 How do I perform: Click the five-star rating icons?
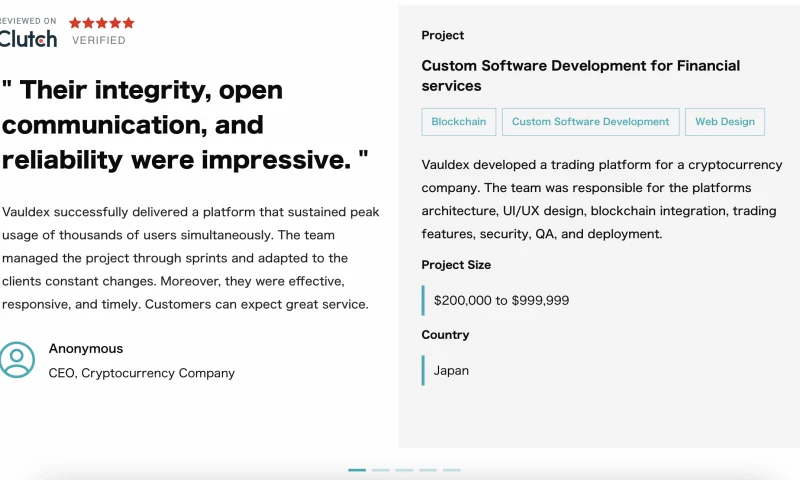(x=101, y=22)
